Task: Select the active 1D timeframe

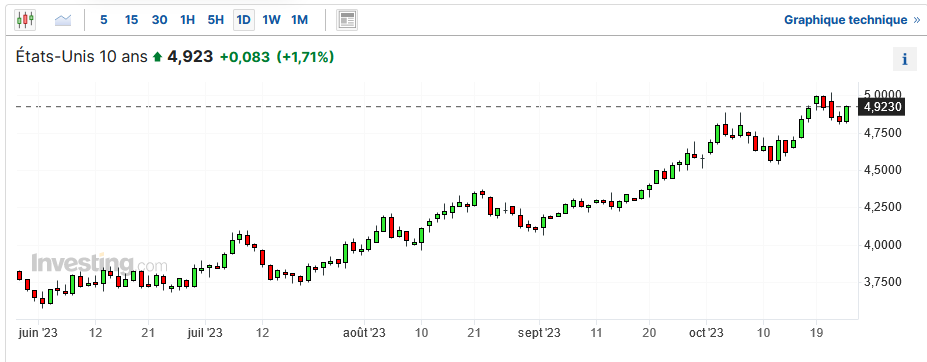Action: [244, 20]
